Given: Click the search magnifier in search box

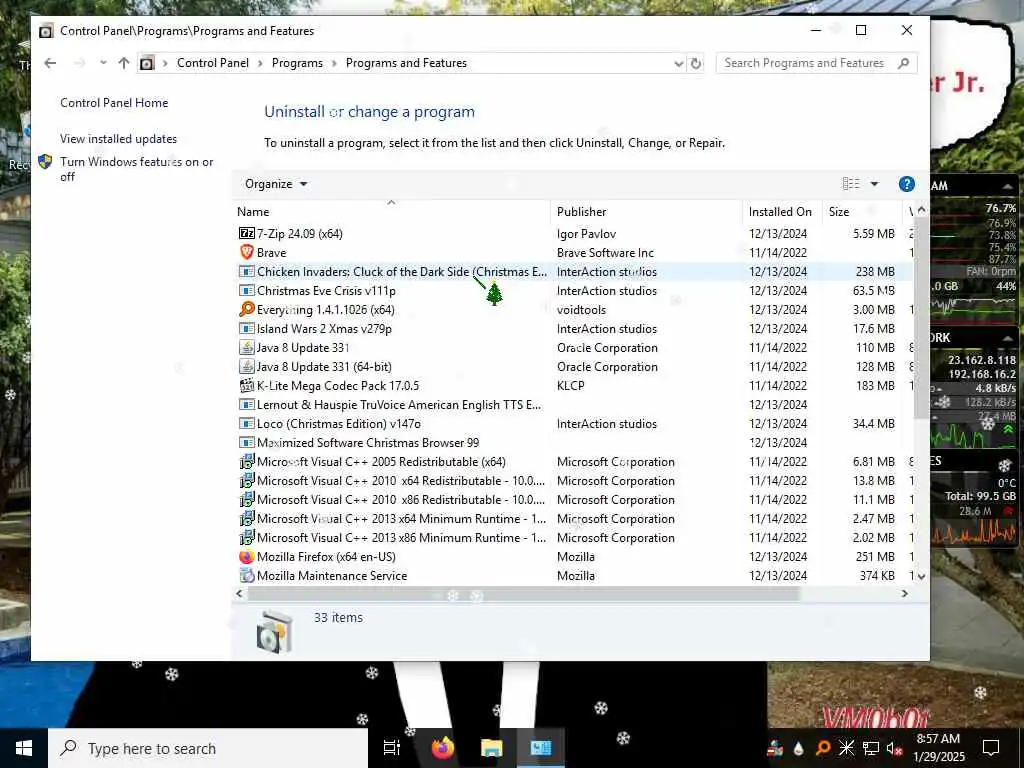Looking at the screenshot, I should tap(903, 63).
